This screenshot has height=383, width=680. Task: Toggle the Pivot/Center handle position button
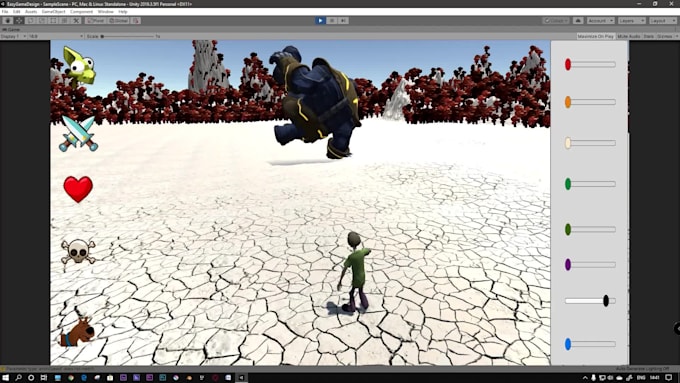[96, 20]
